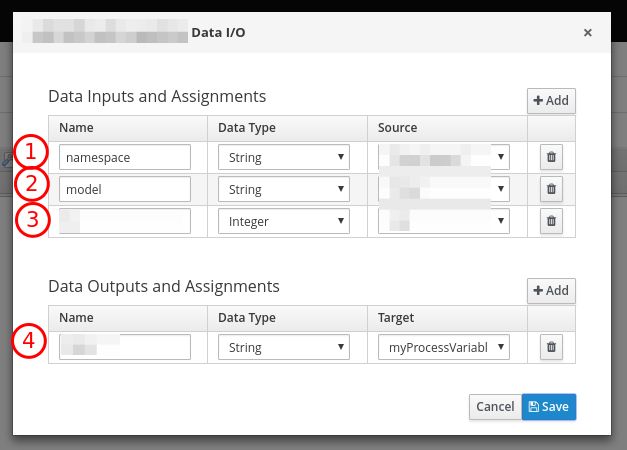Open the myProcessVariable Target dropdown
This screenshot has width=627, height=450.
click(x=444, y=347)
